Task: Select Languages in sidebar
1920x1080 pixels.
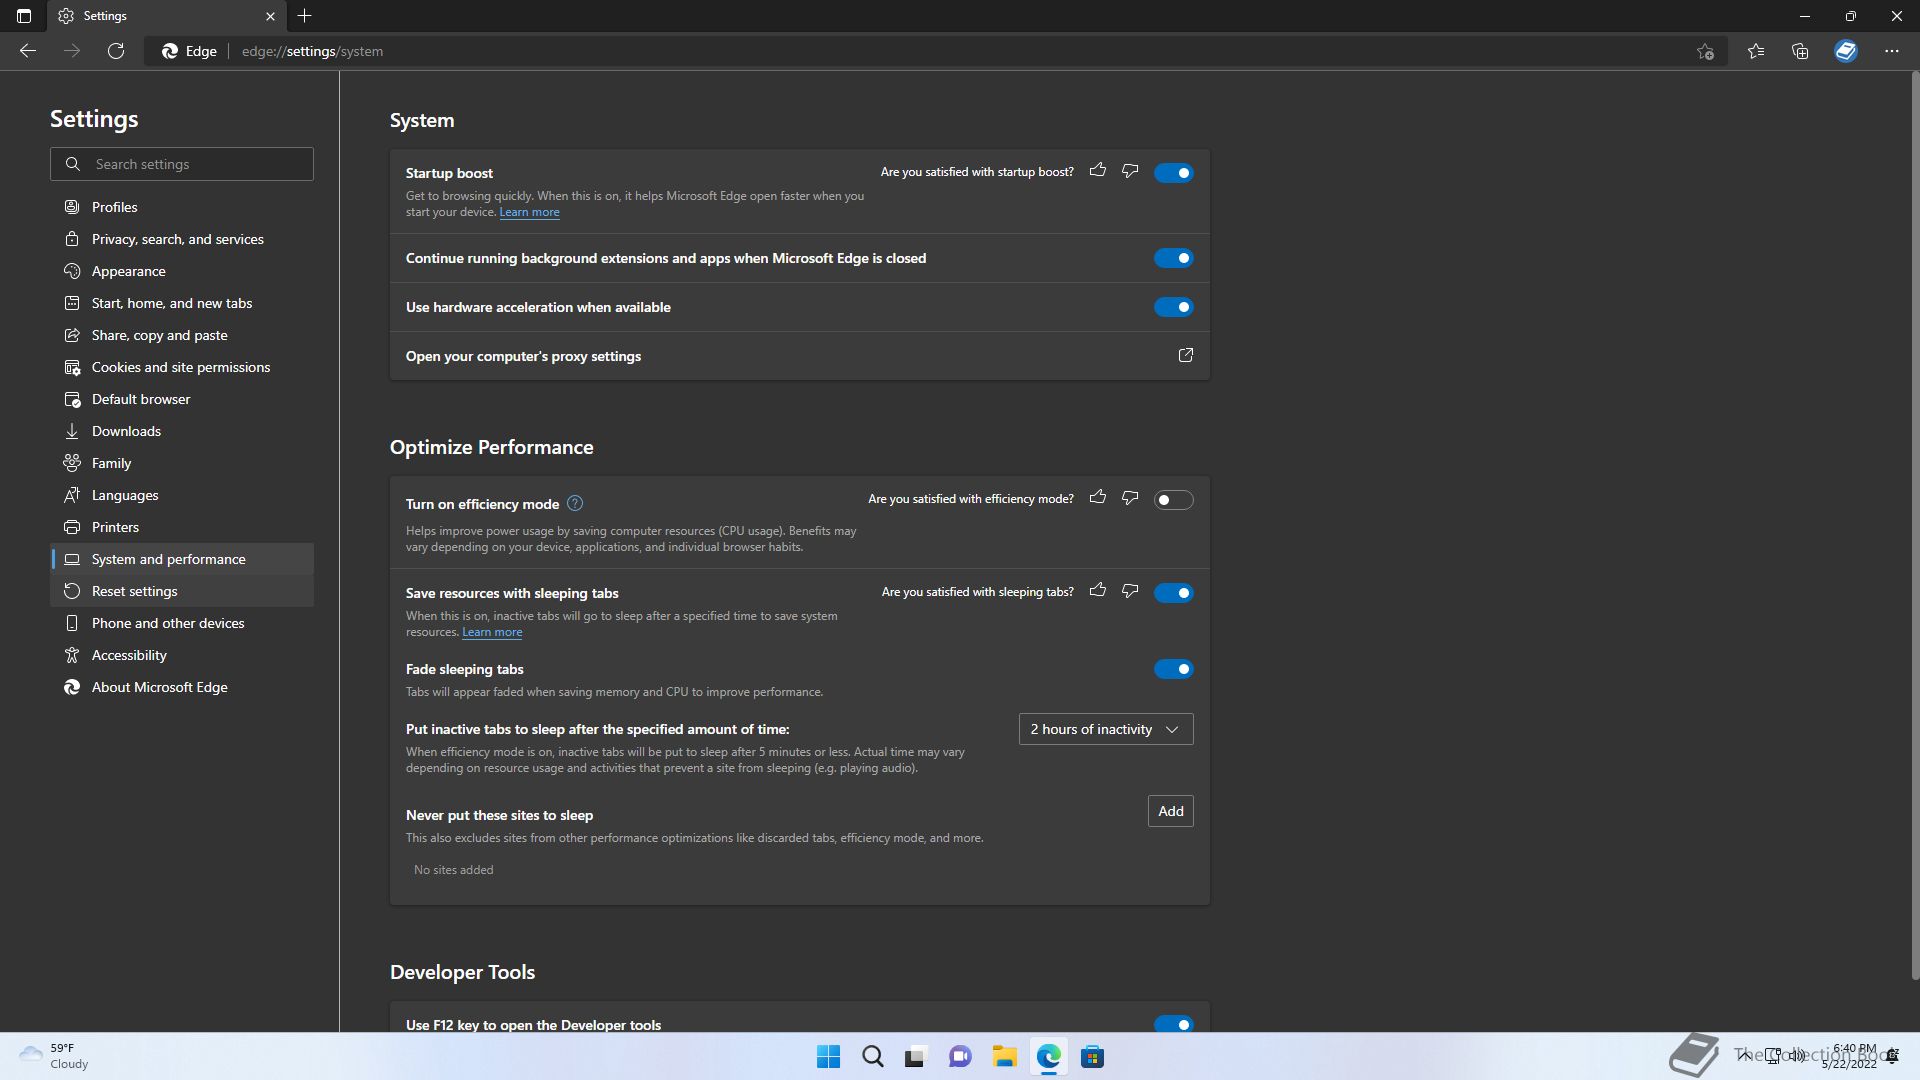Action: (x=182, y=495)
